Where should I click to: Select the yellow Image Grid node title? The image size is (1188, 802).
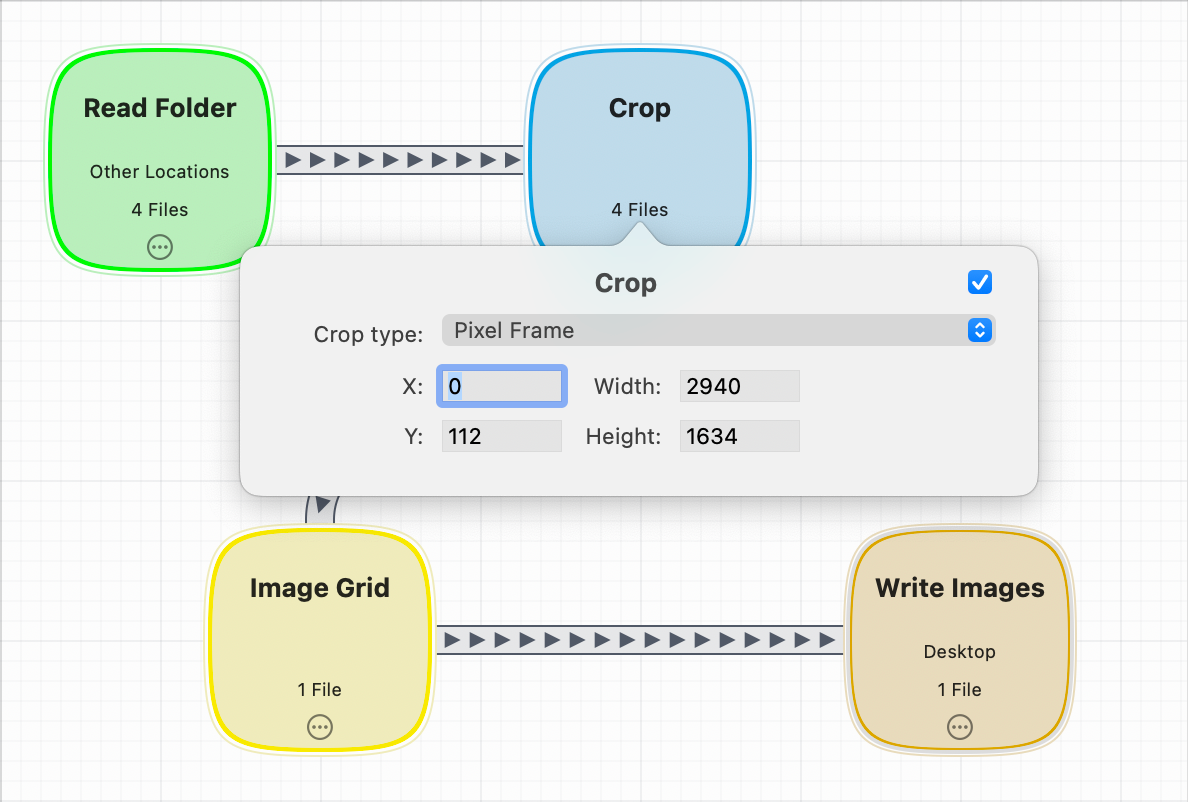point(319,588)
